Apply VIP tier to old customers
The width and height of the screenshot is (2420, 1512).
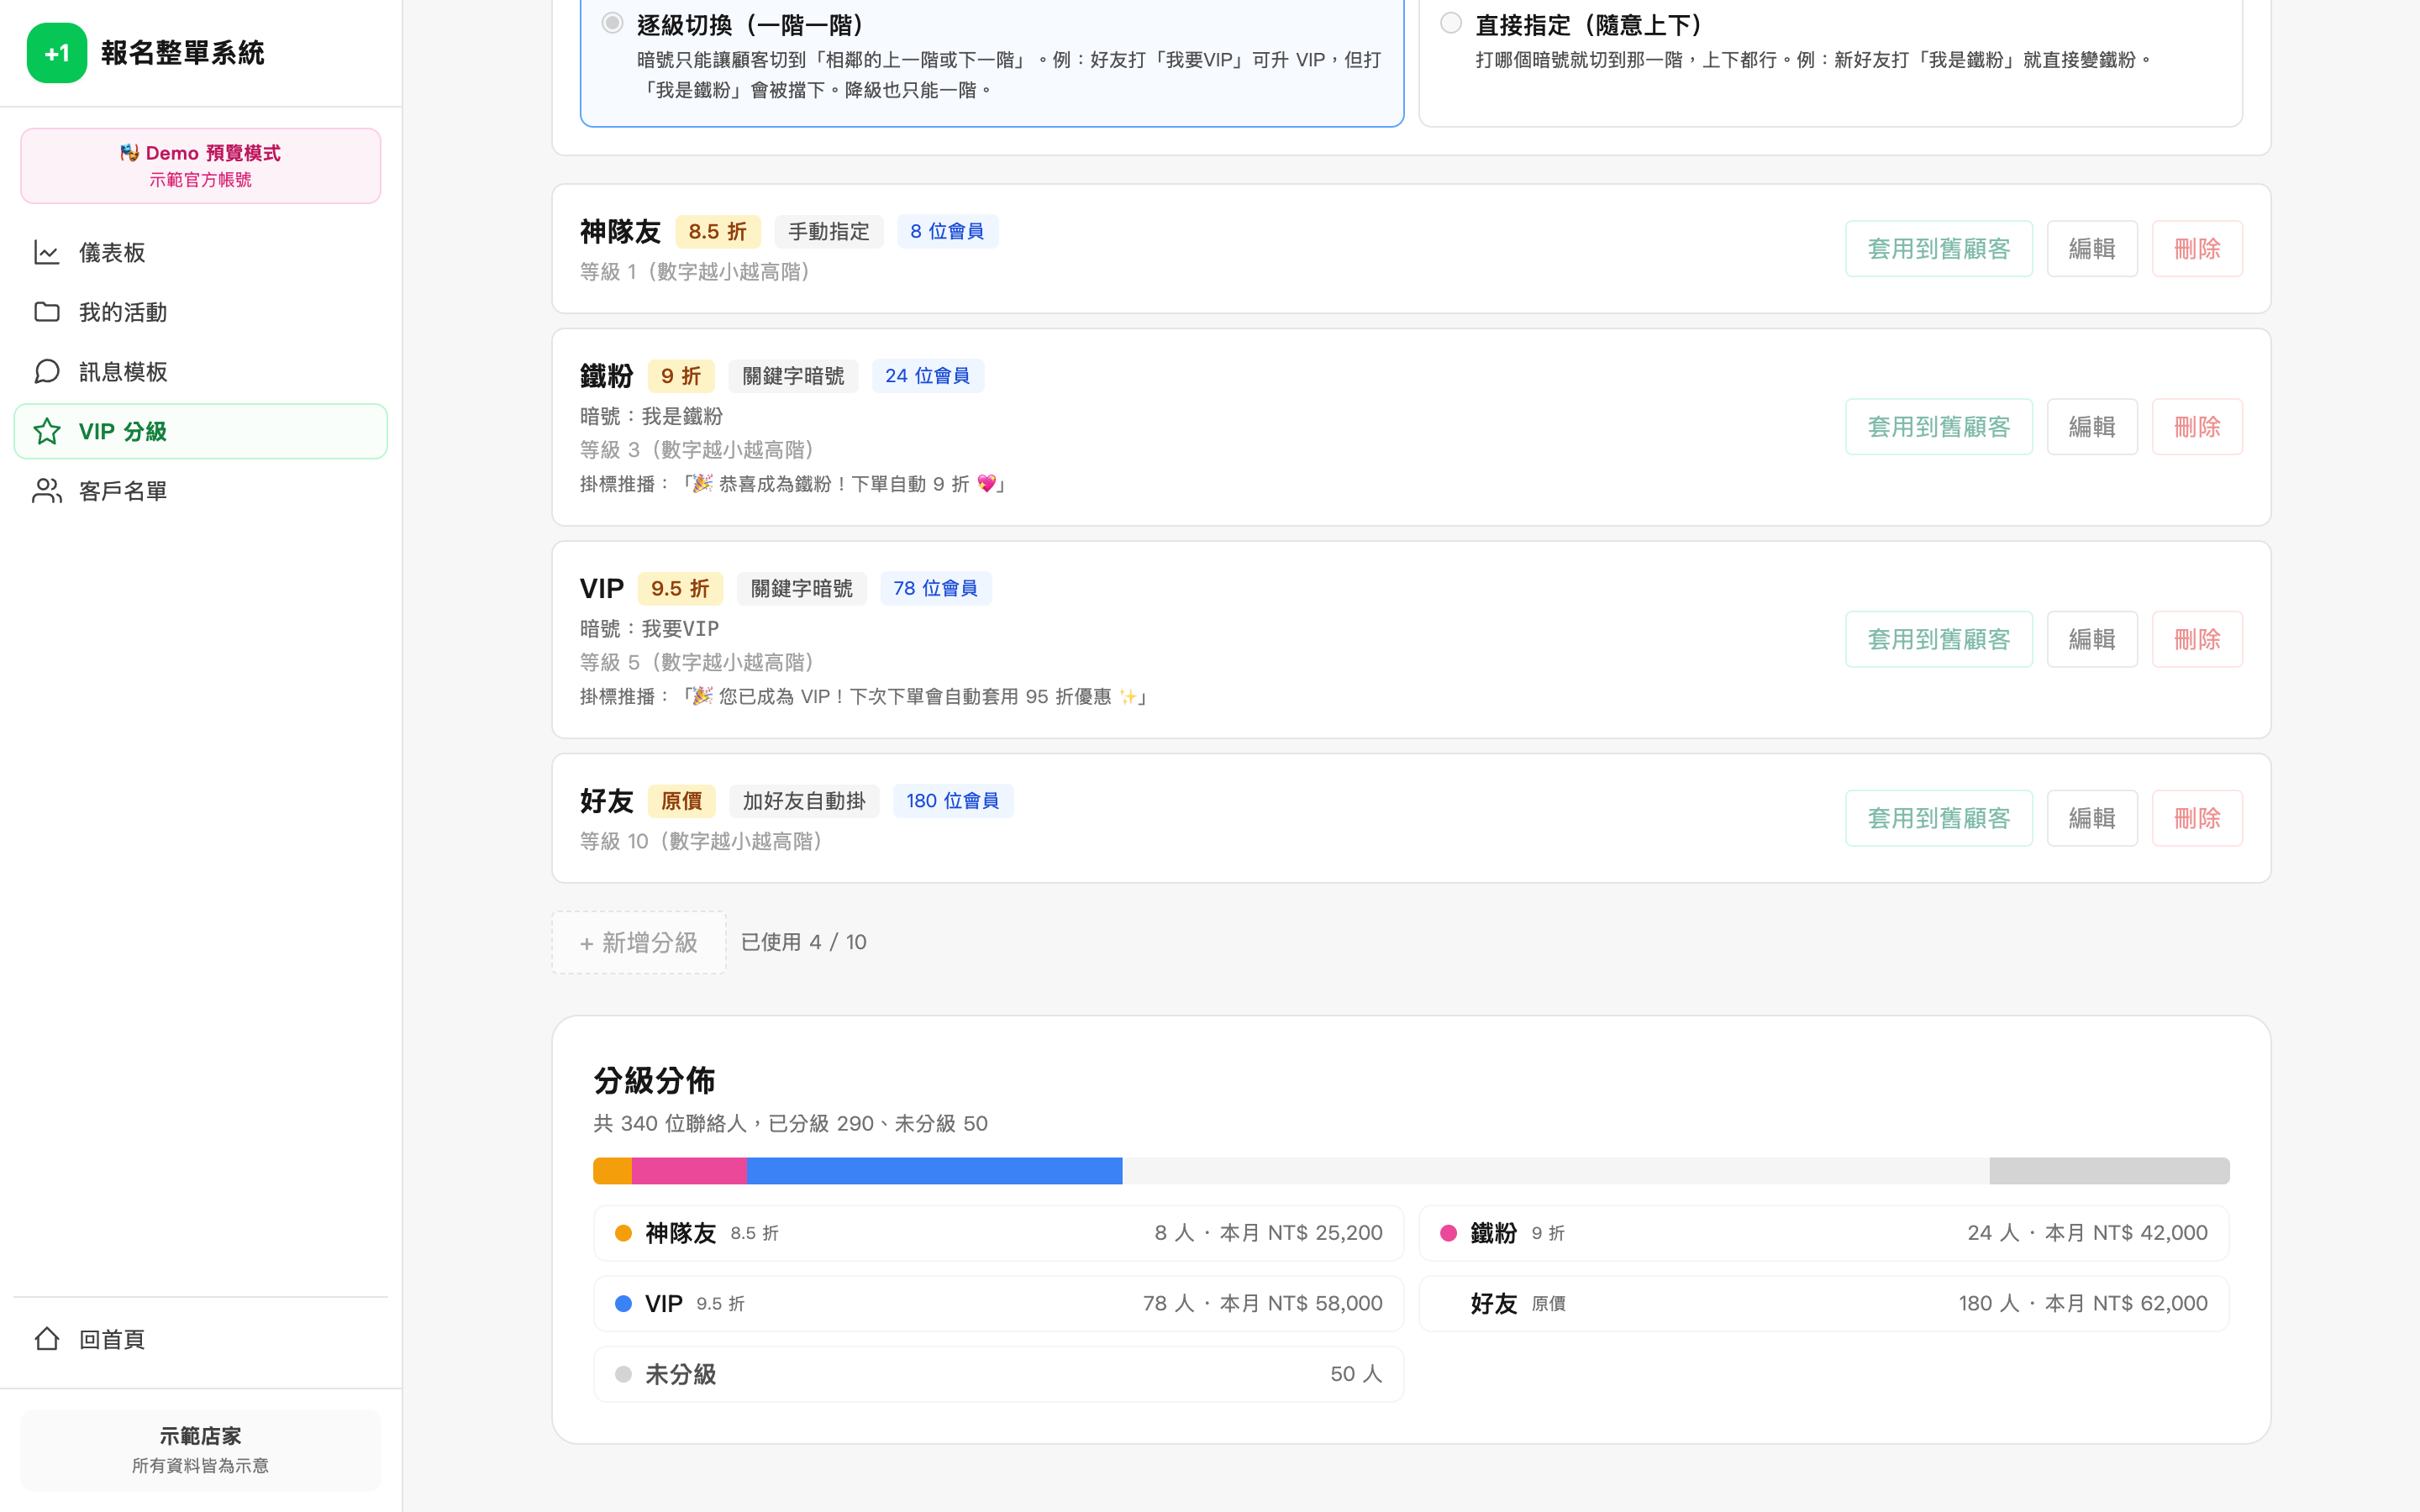click(1938, 640)
